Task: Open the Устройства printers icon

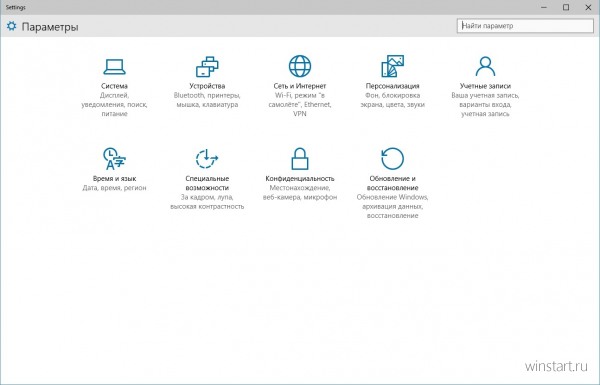Action: coord(207,67)
